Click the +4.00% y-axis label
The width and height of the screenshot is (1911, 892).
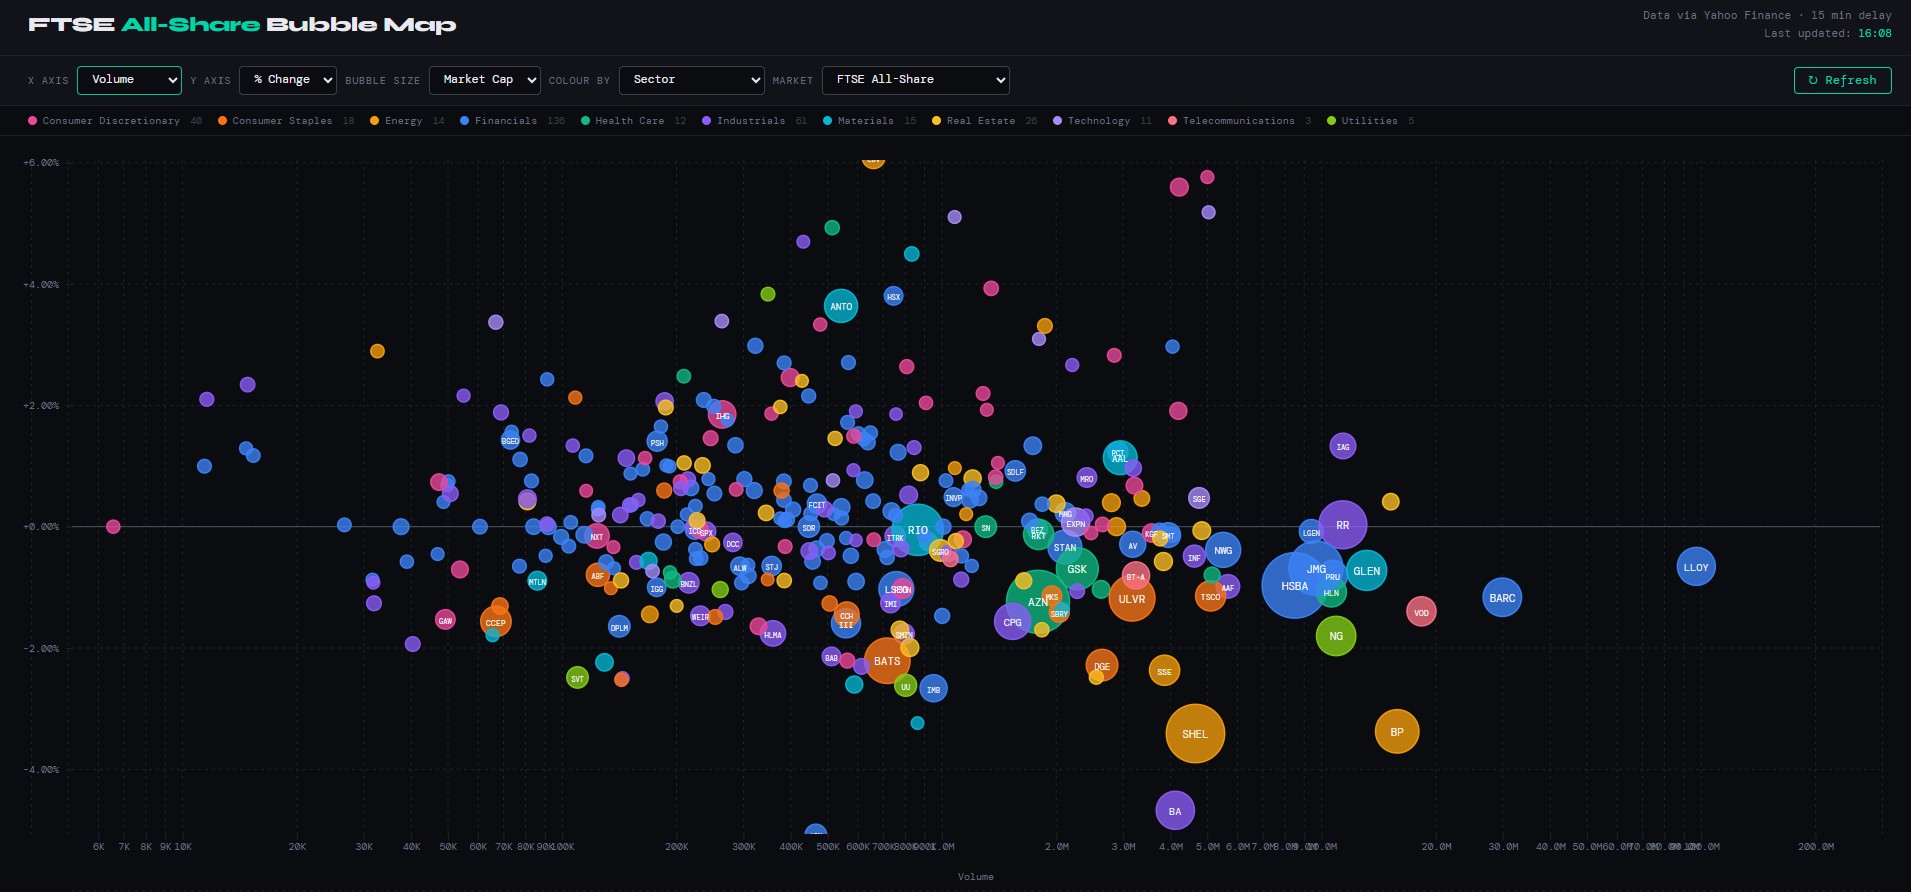(x=41, y=284)
